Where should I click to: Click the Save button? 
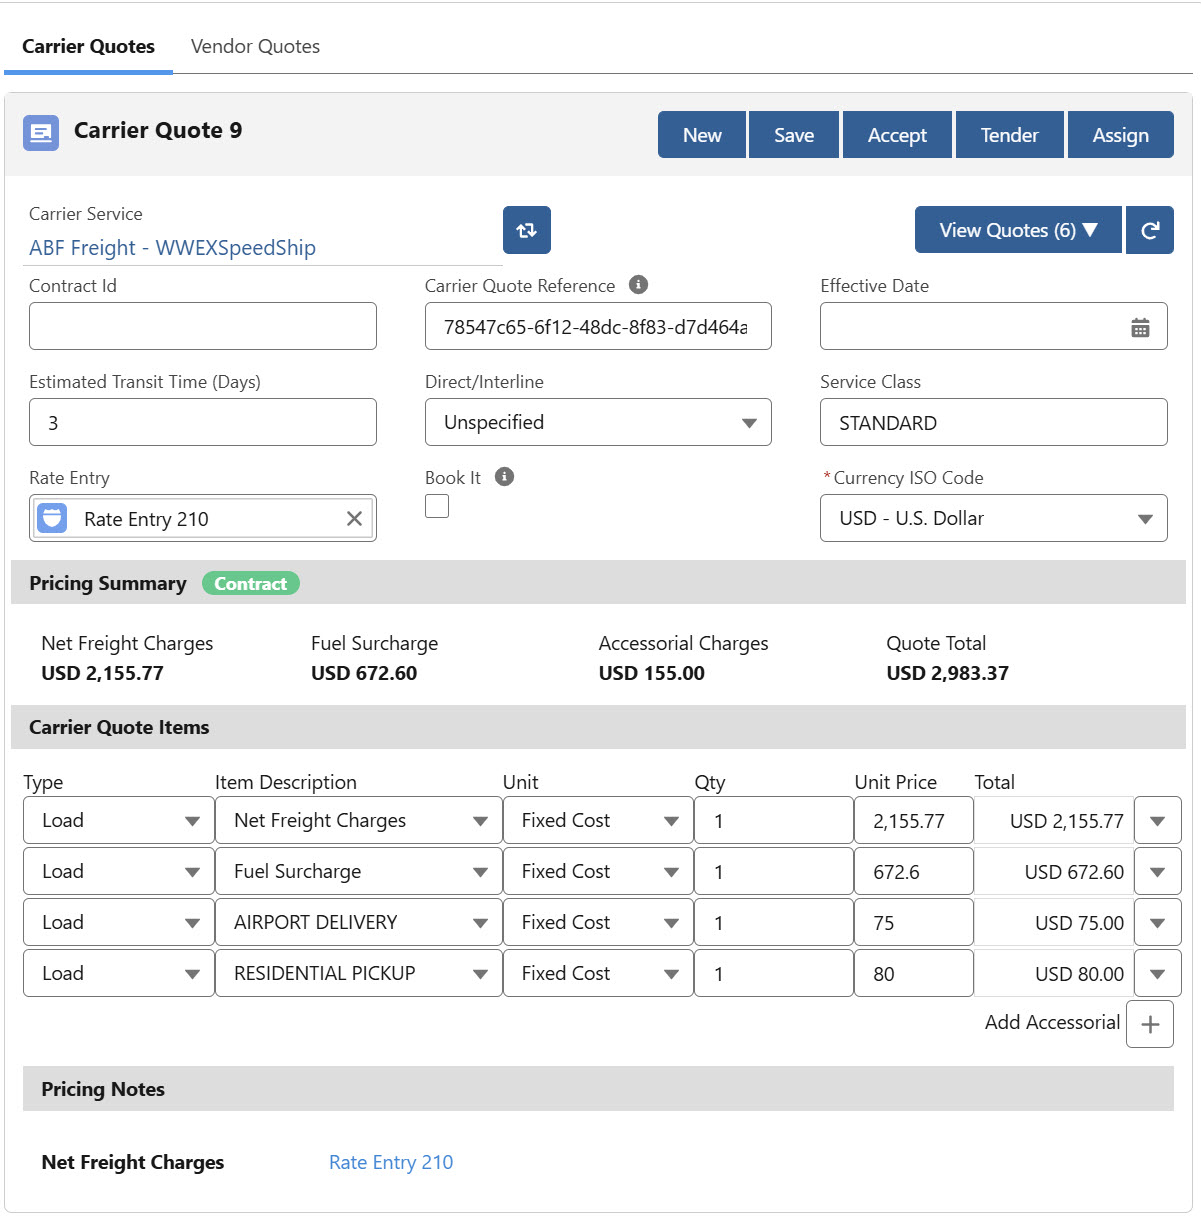pos(794,135)
